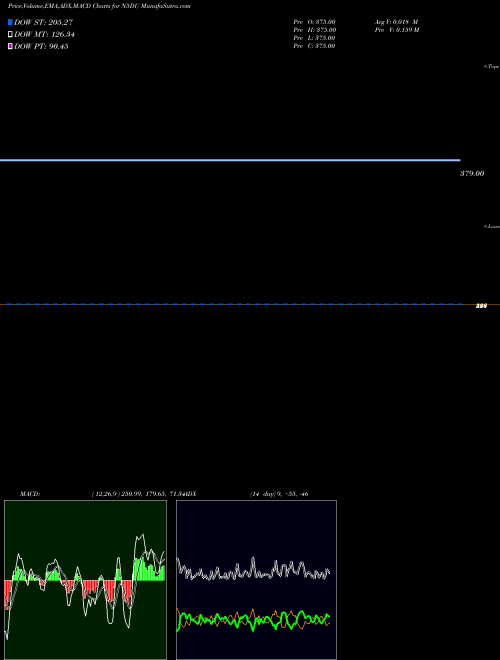This screenshot has width=500, height=660.
Task: Click the ADX (14 day) values text
Action: [x=279, y=494]
